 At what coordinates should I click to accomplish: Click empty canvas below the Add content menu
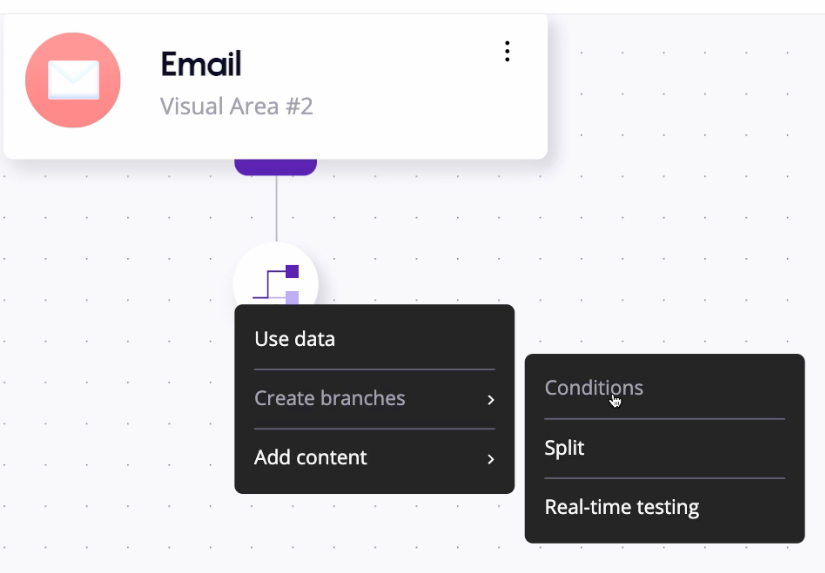click(370, 535)
